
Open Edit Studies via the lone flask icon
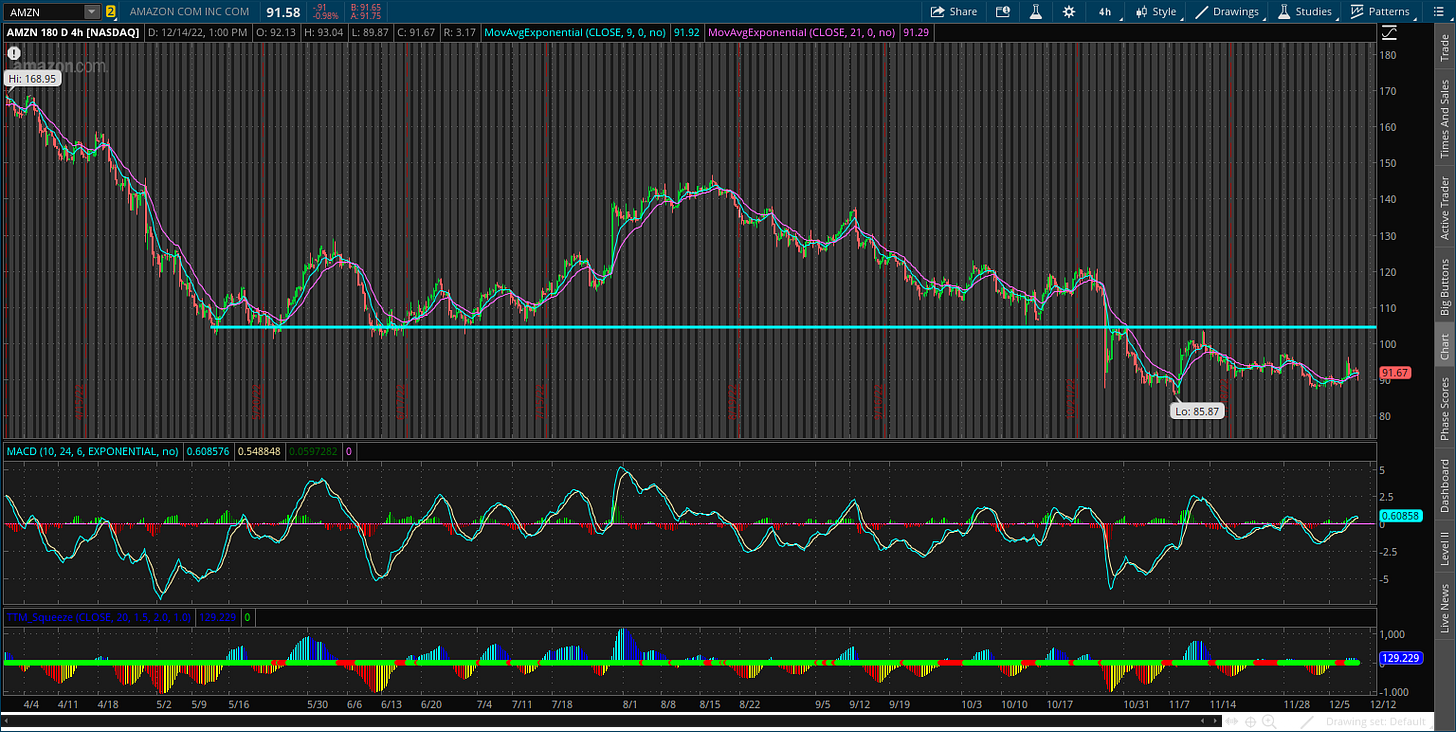coord(1036,12)
